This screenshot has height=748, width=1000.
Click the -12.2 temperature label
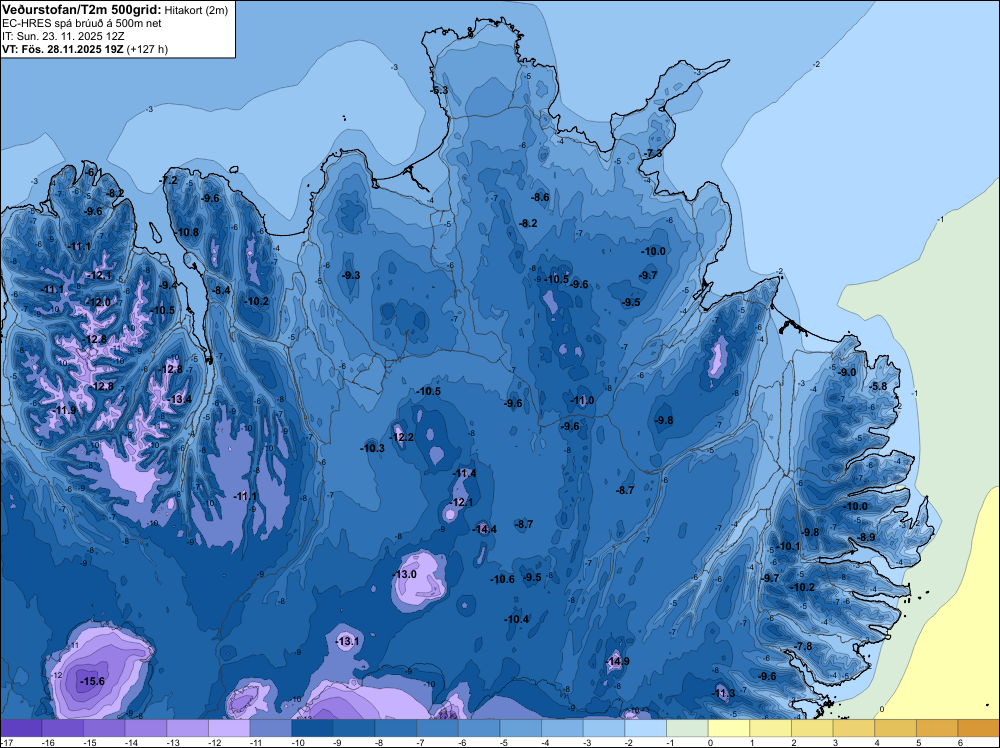(x=402, y=437)
